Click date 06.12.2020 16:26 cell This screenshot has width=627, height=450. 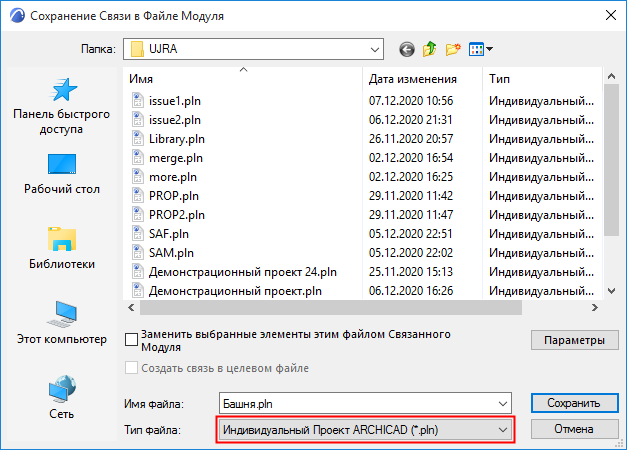(411, 290)
